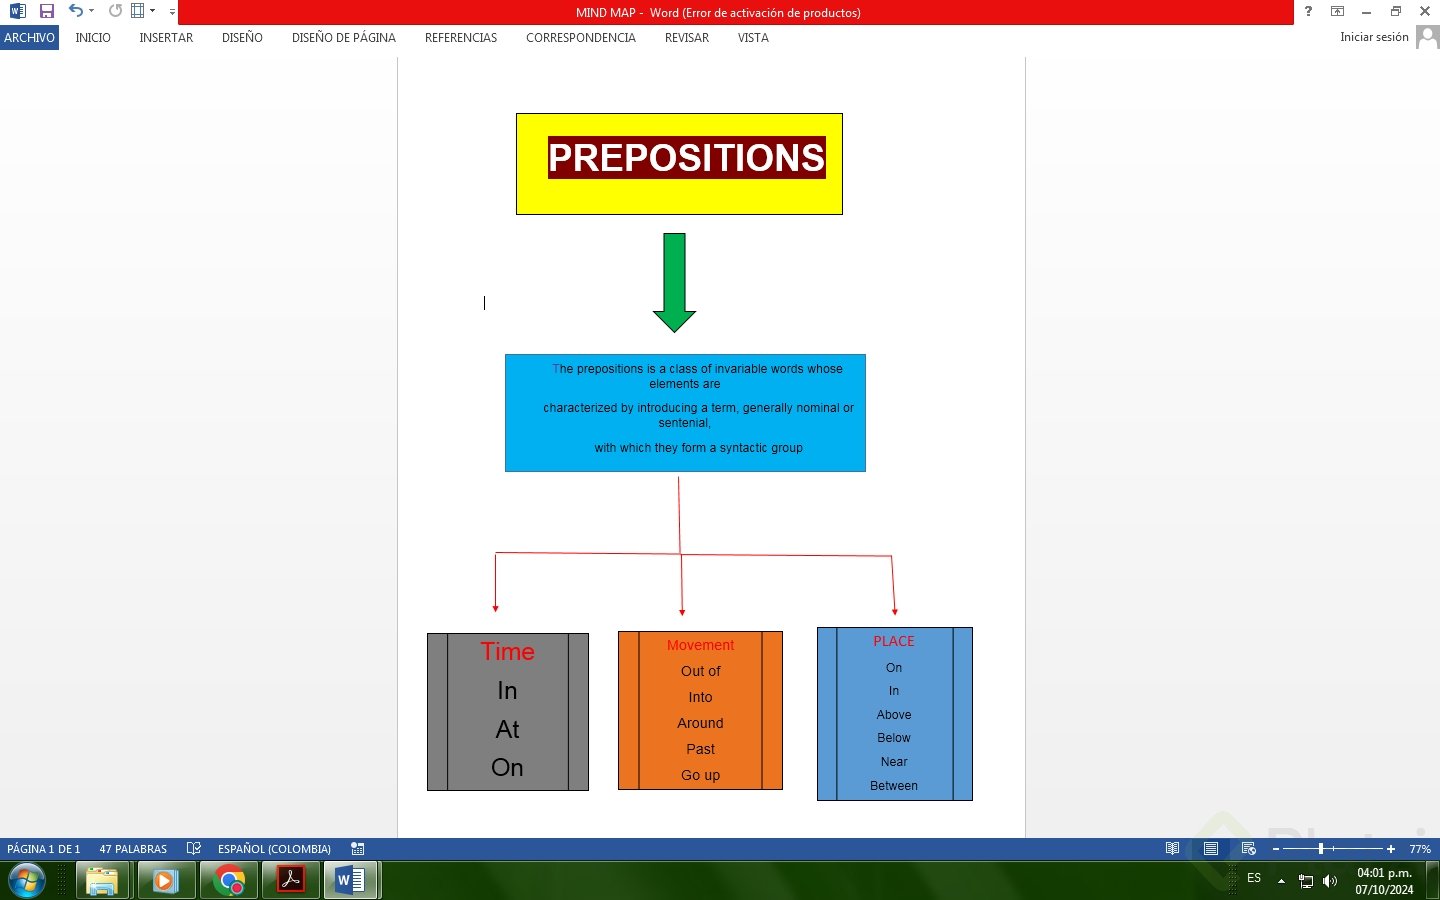Change language via ESPAÑOL (COLOMBIA)
Image resolution: width=1440 pixels, height=900 pixels.
click(274, 849)
